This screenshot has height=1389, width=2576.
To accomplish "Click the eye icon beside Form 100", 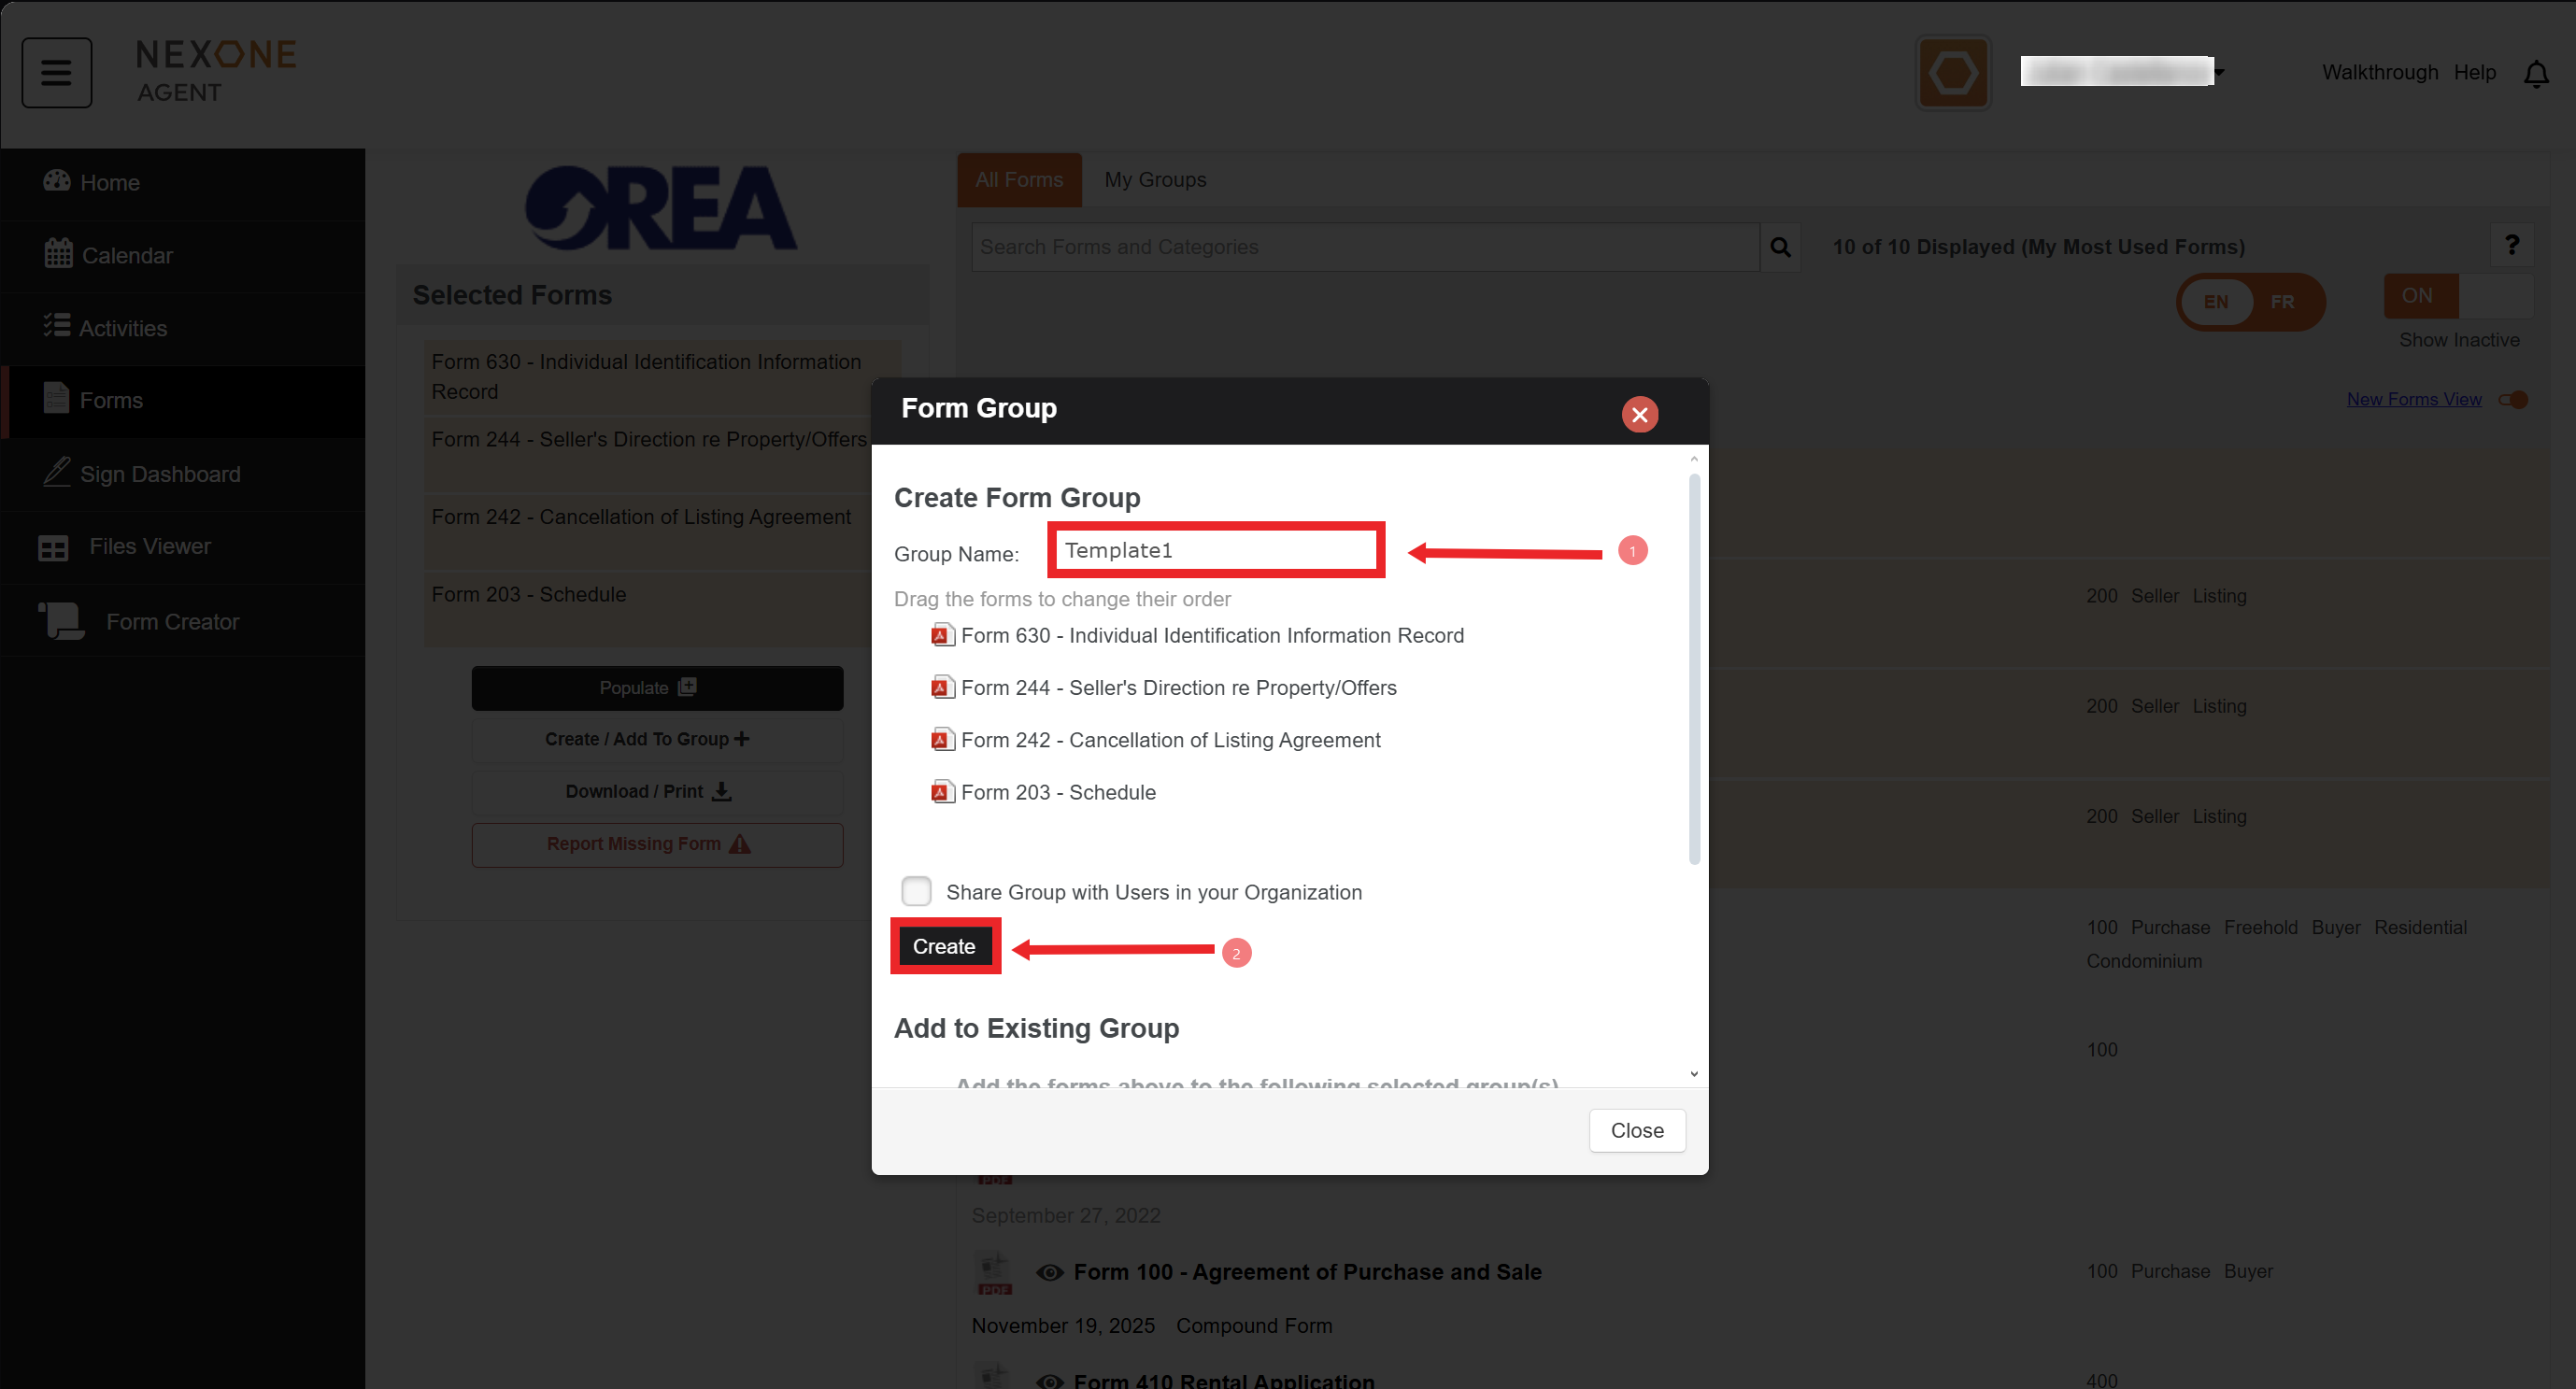I will 1049,1272.
